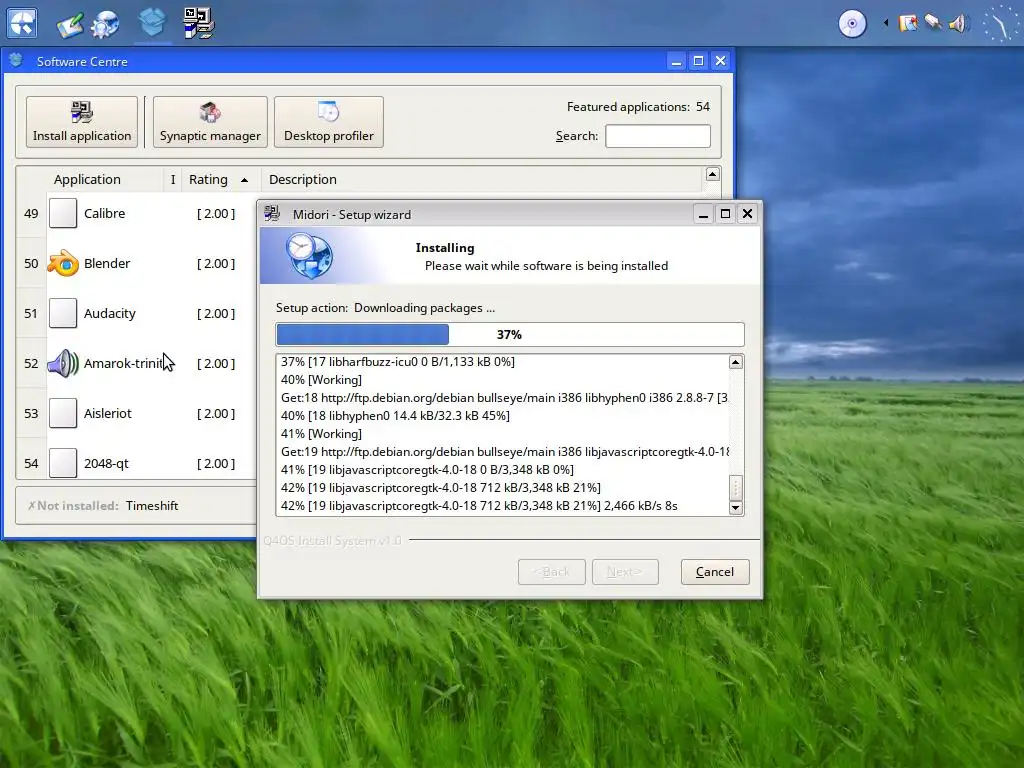This screenshot has width=1024, height=768.
Task: Select the Blender row name
Action: (107, 263)
